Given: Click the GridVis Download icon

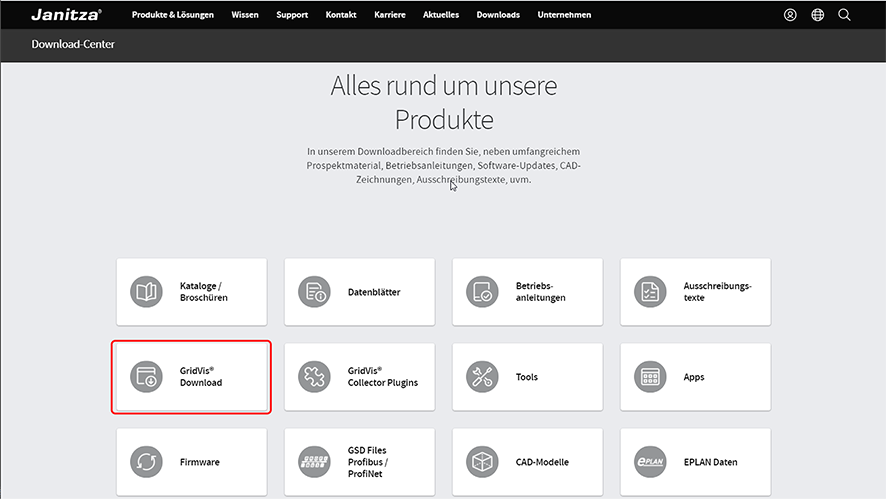Looking at the screenshot, I should [146, 377].
